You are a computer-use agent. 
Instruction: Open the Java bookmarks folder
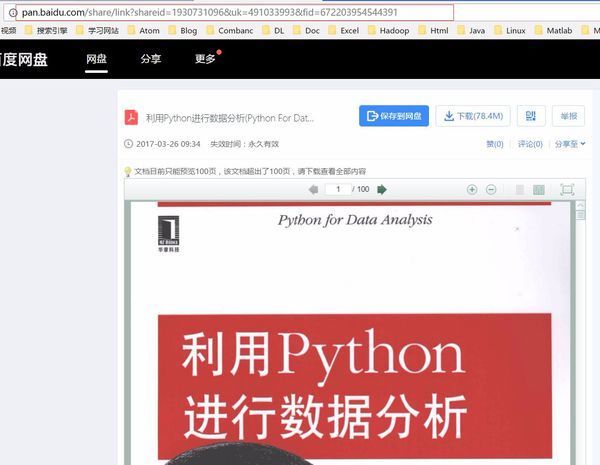pos(471,31)
